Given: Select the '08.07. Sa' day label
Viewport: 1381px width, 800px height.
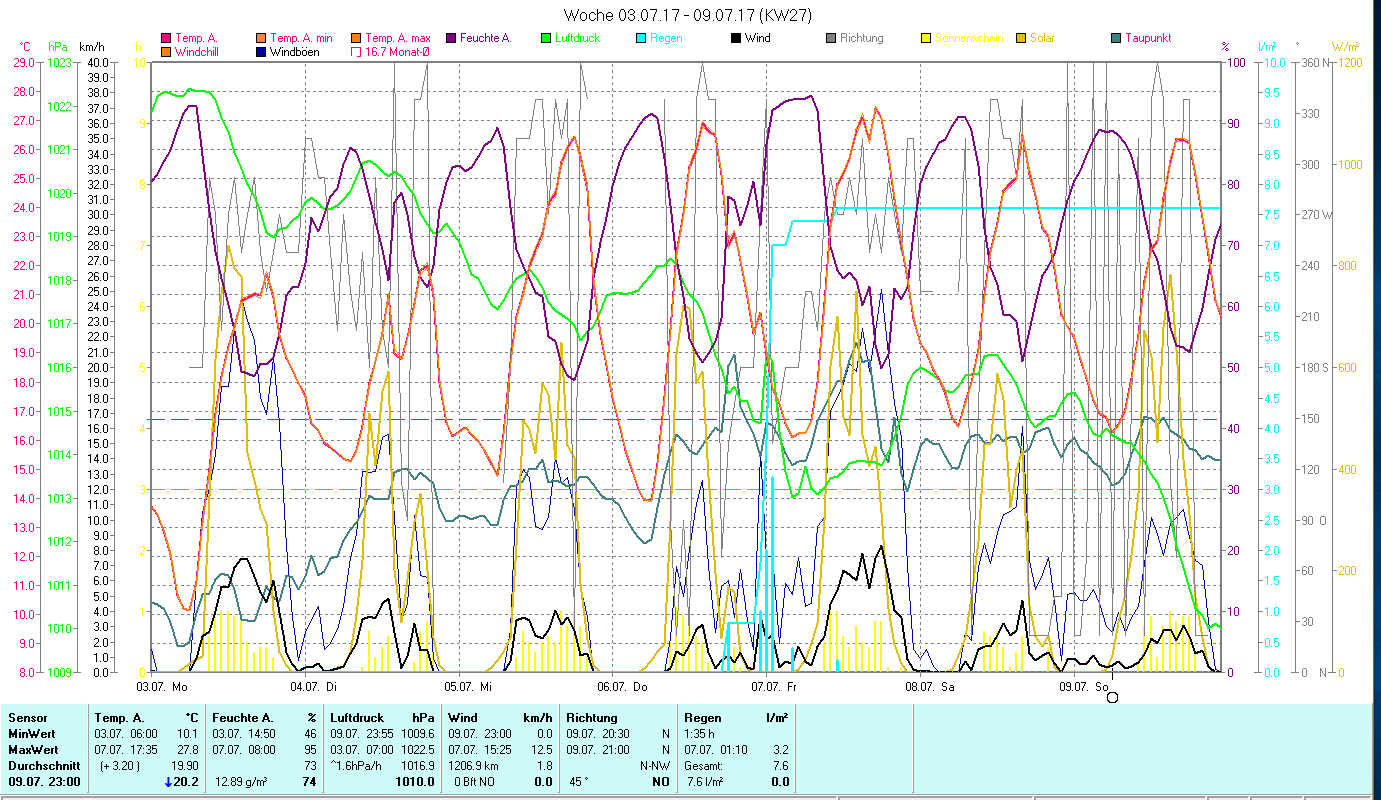Looking at the screenshot, I should 929,686.
